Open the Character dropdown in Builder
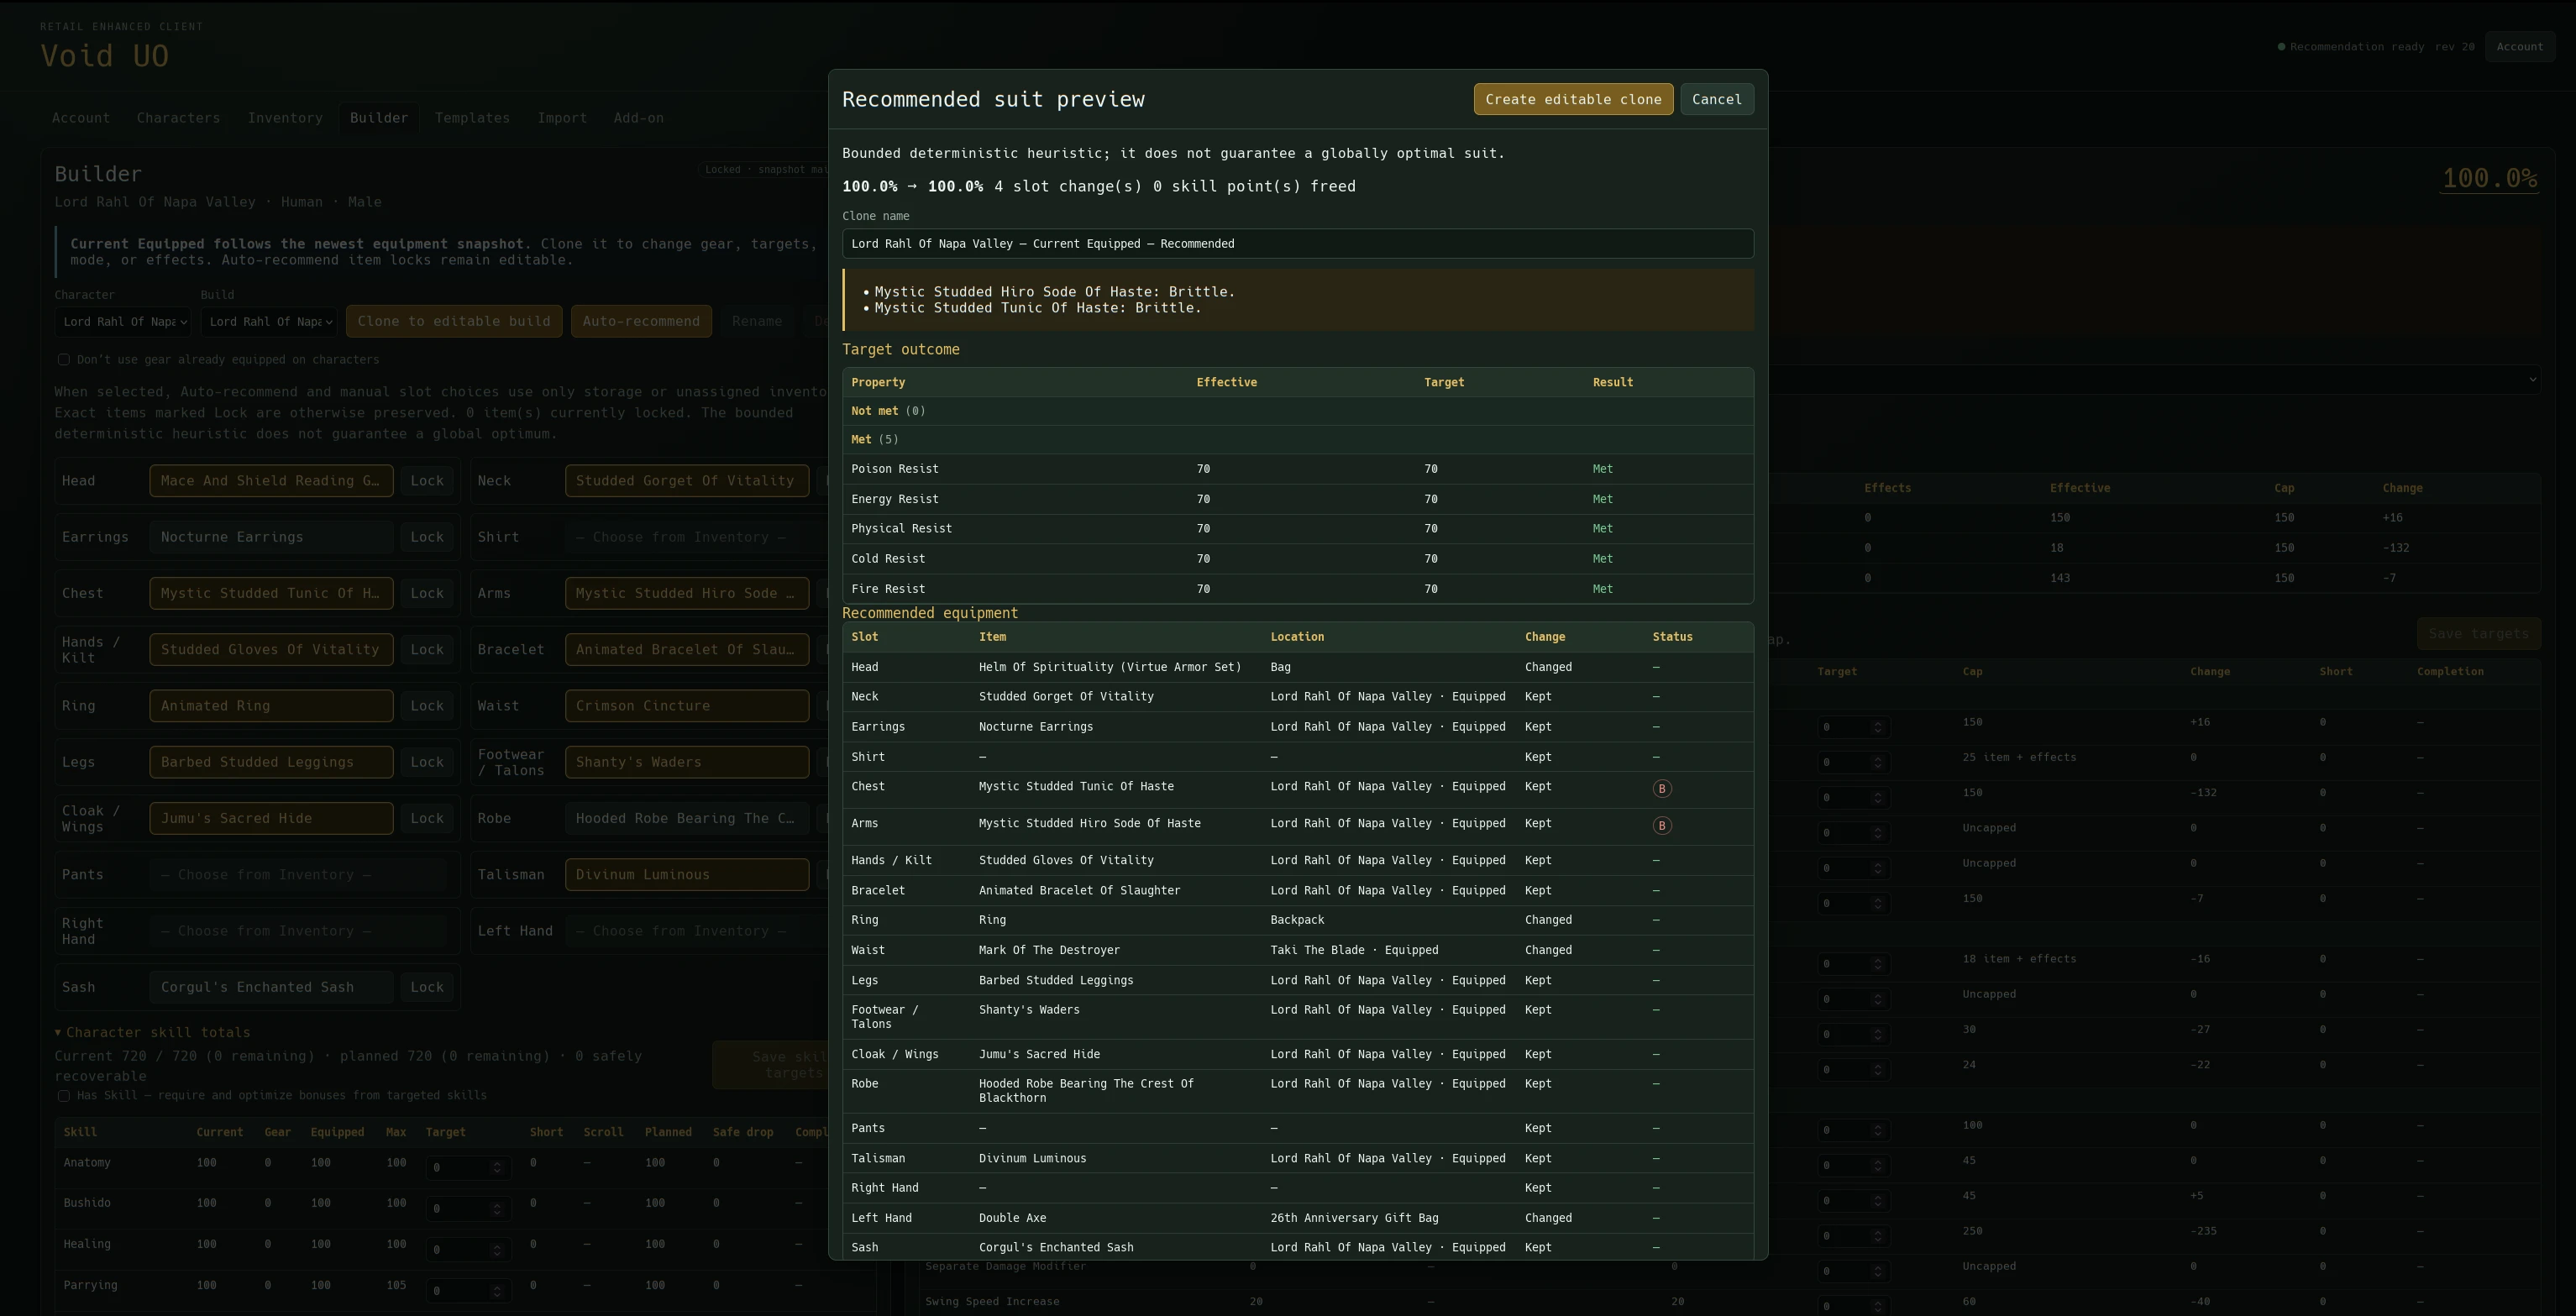This screenshot has width=2576, height=1316. point(123,322)
